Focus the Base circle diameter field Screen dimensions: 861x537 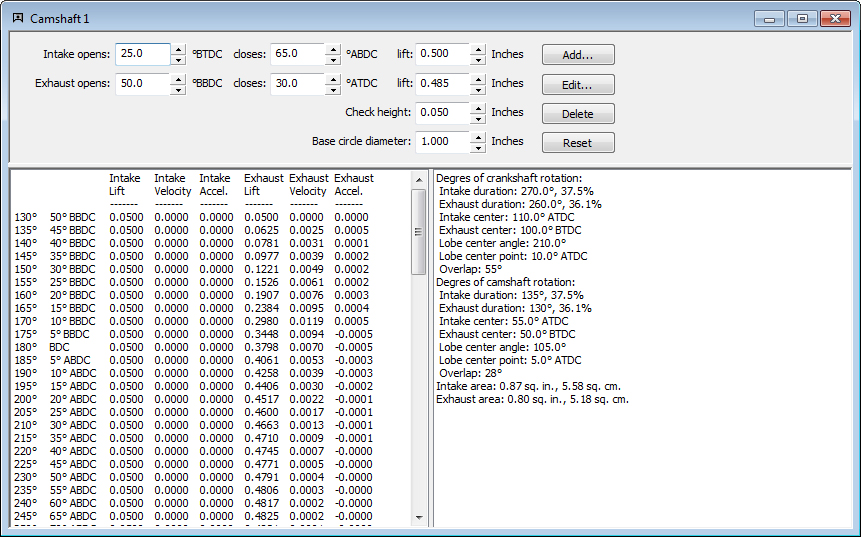point(443,142)
